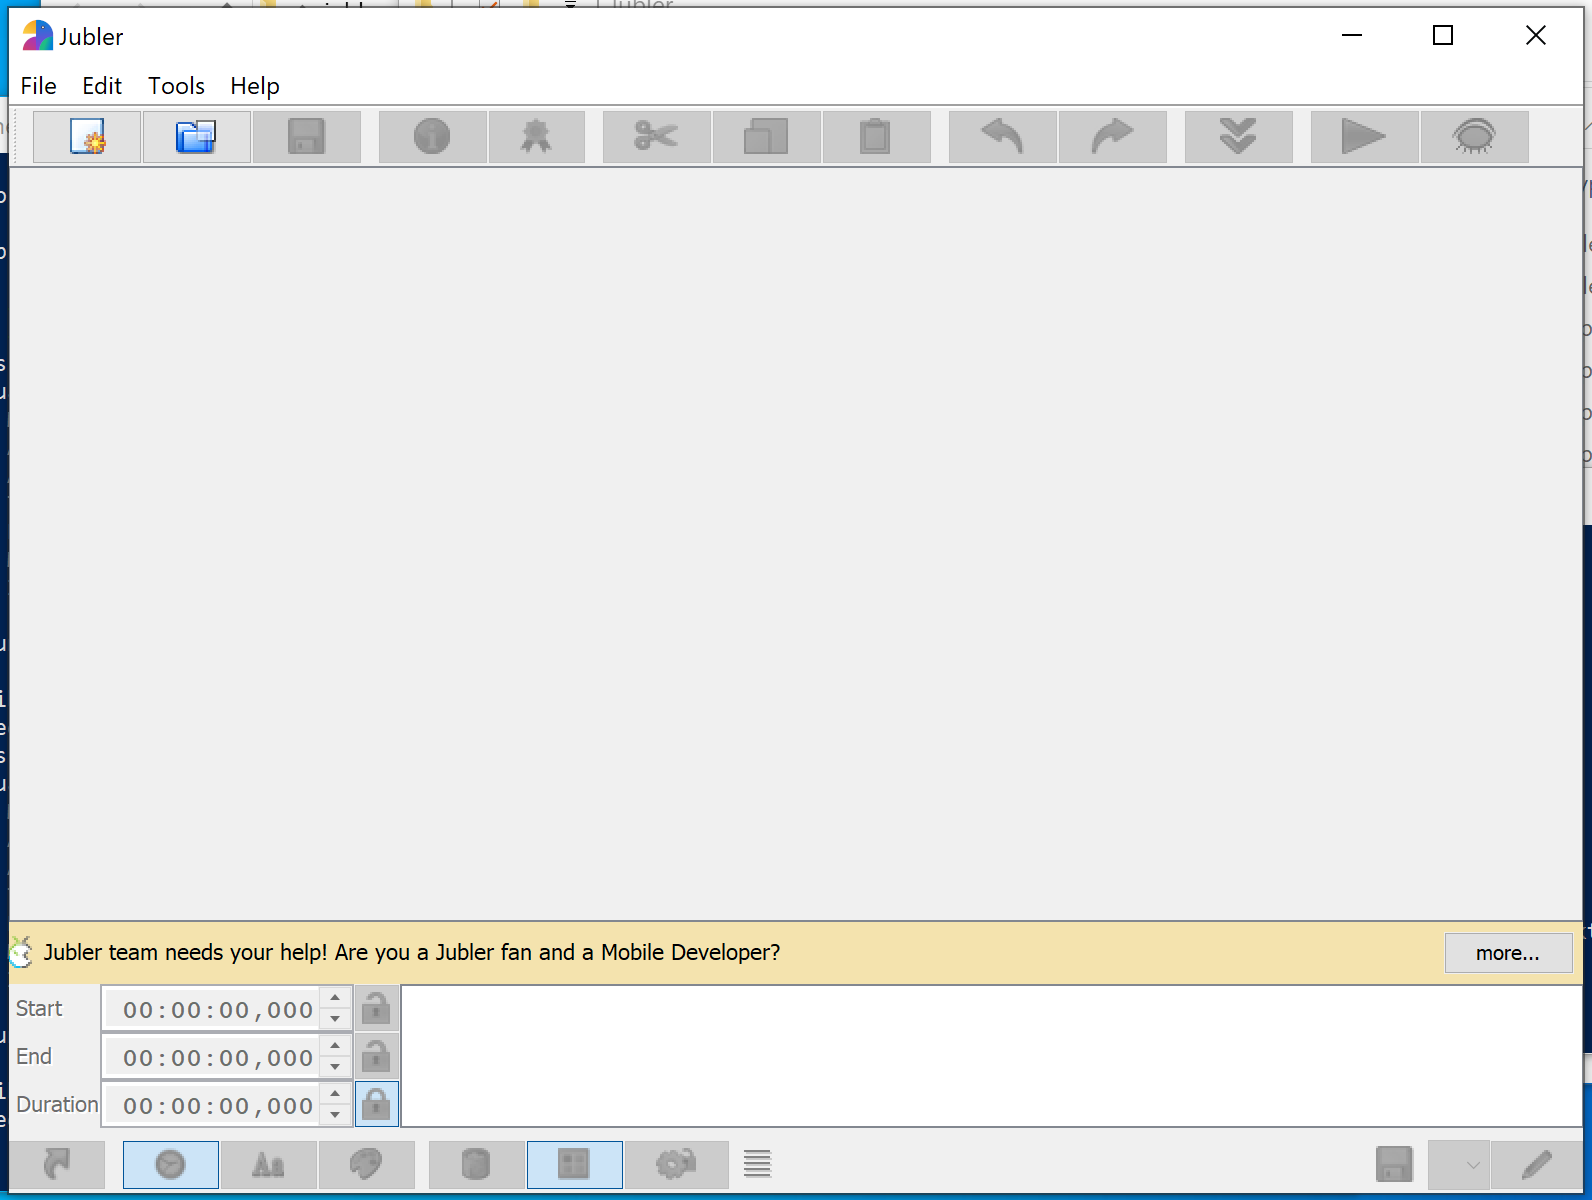Decrease the Start time with down arrow
This screenshot has height=1200, width=1592.
pyautogui.click(x=335, y=1019)
